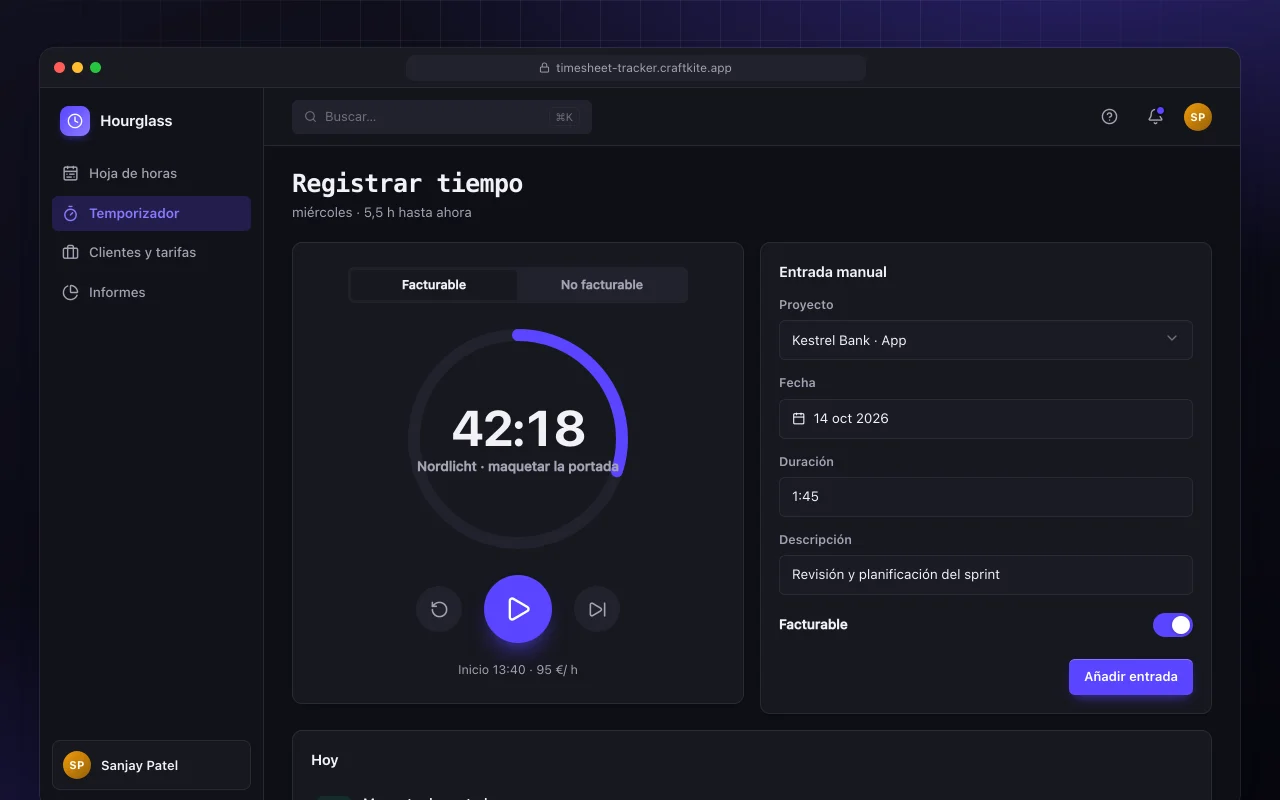Open the help question-mark icon
The height and width of the screenshot is (800, 1280).
tap(1109, 117)
